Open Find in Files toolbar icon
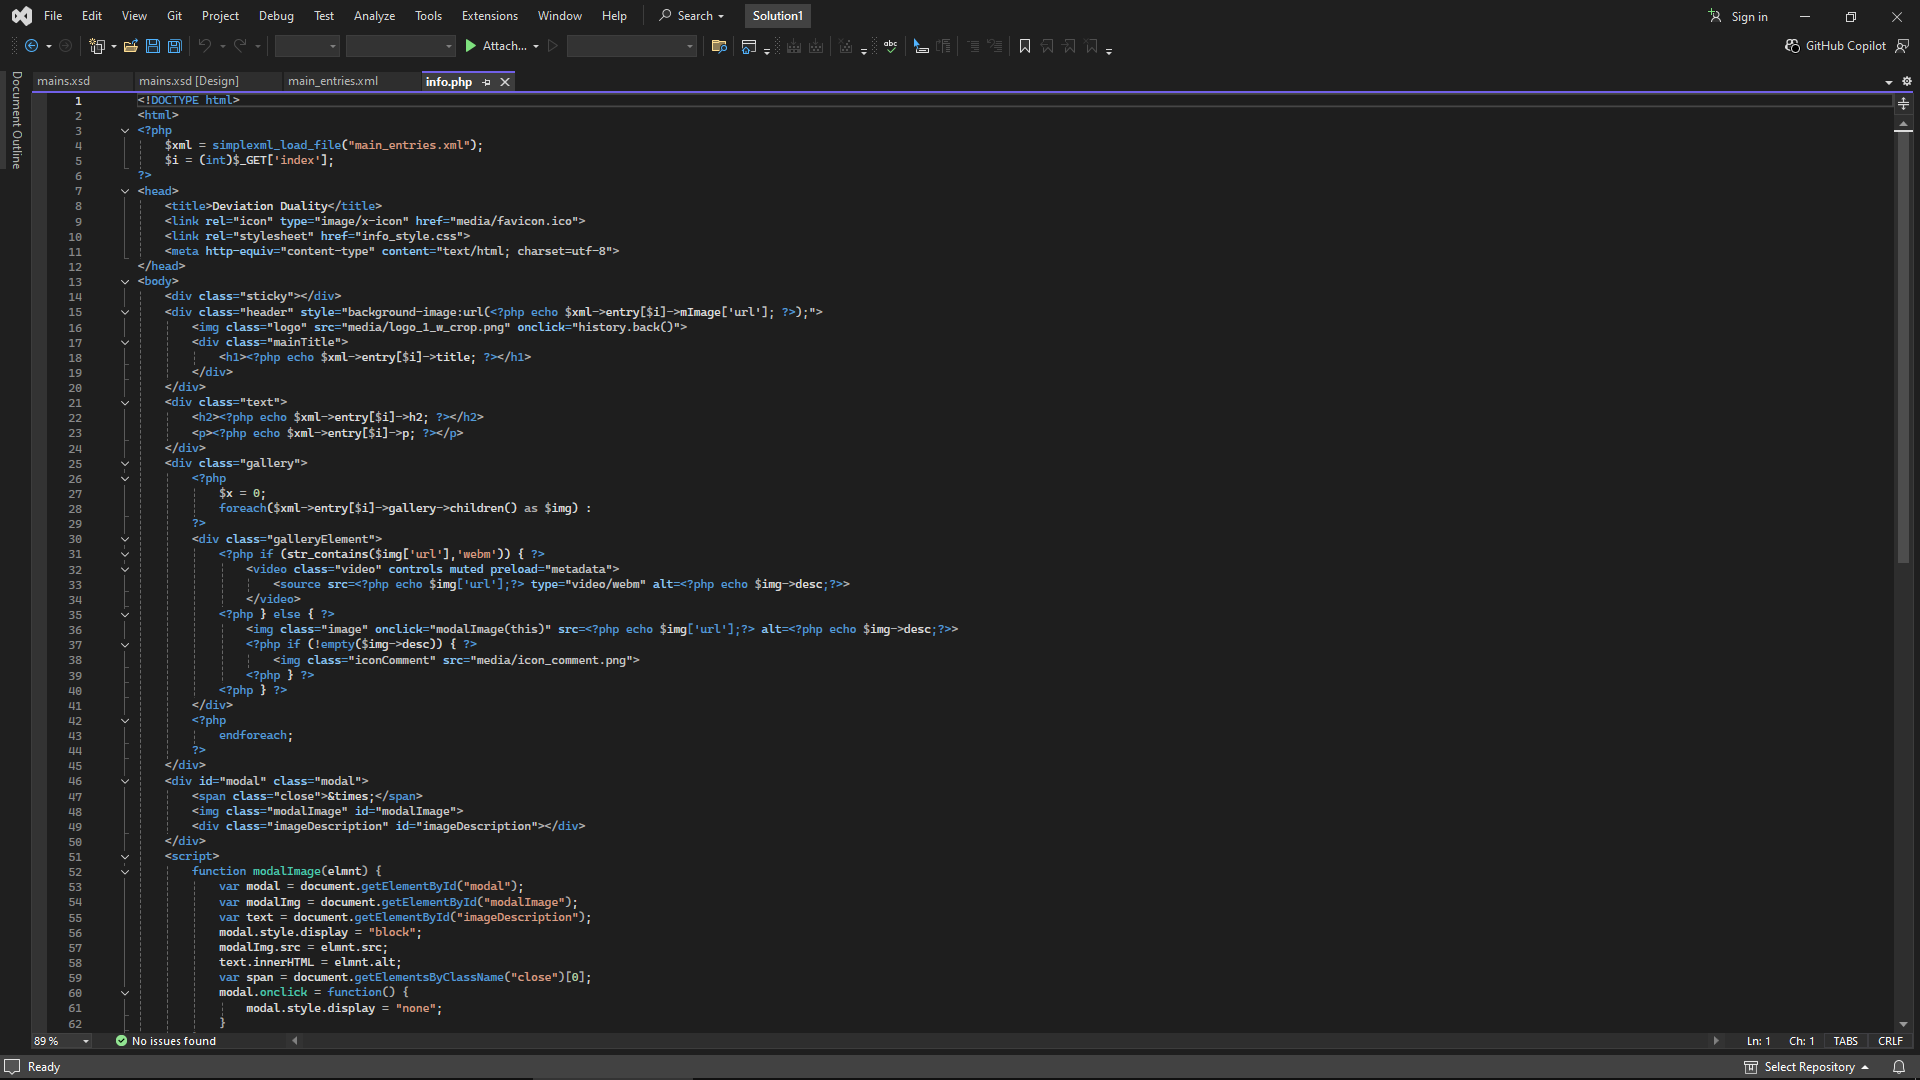The width and height of the screenshot is (1920, 1080). (718, 46)
